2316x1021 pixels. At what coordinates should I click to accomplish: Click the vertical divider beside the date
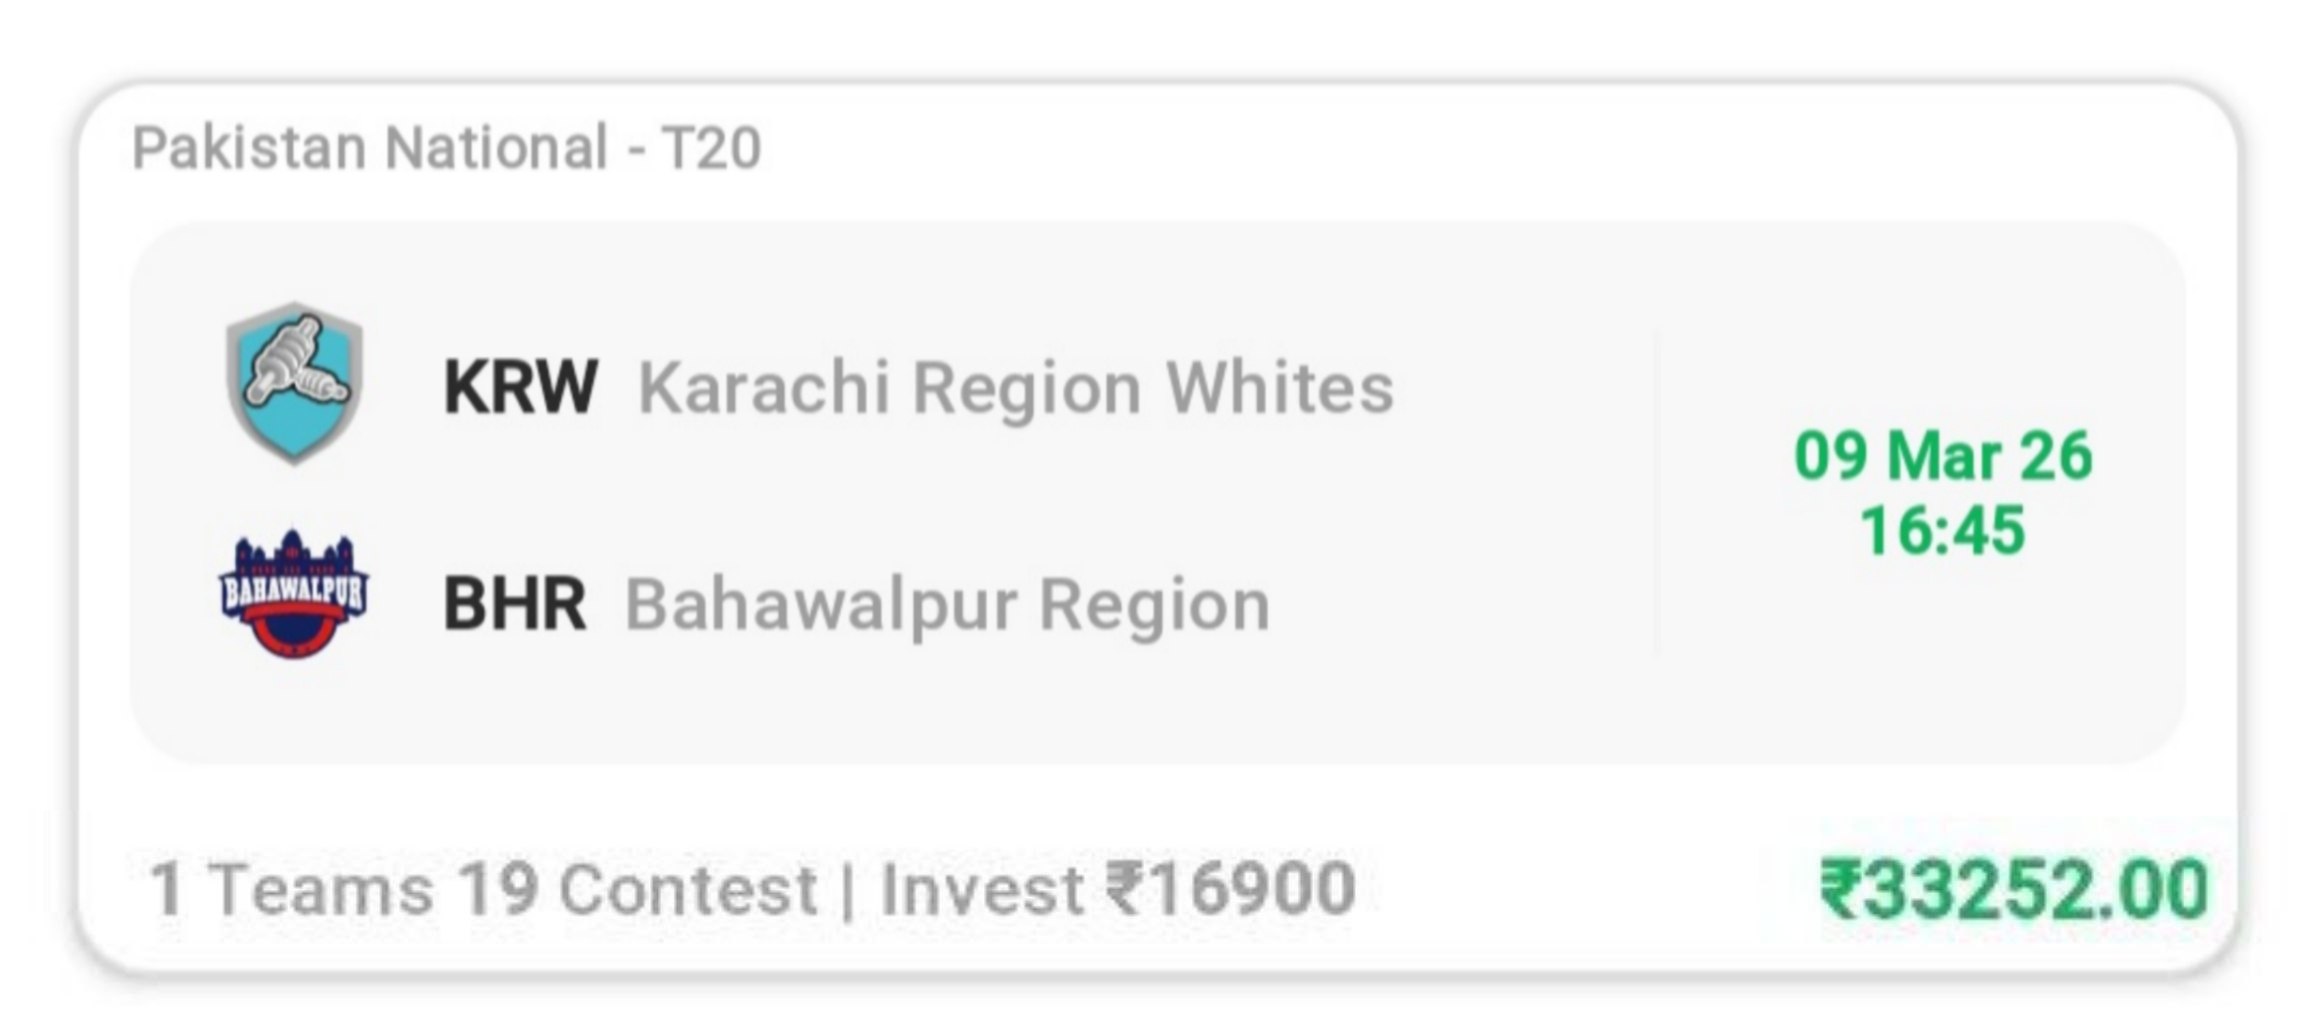(x=1655, y=492)
